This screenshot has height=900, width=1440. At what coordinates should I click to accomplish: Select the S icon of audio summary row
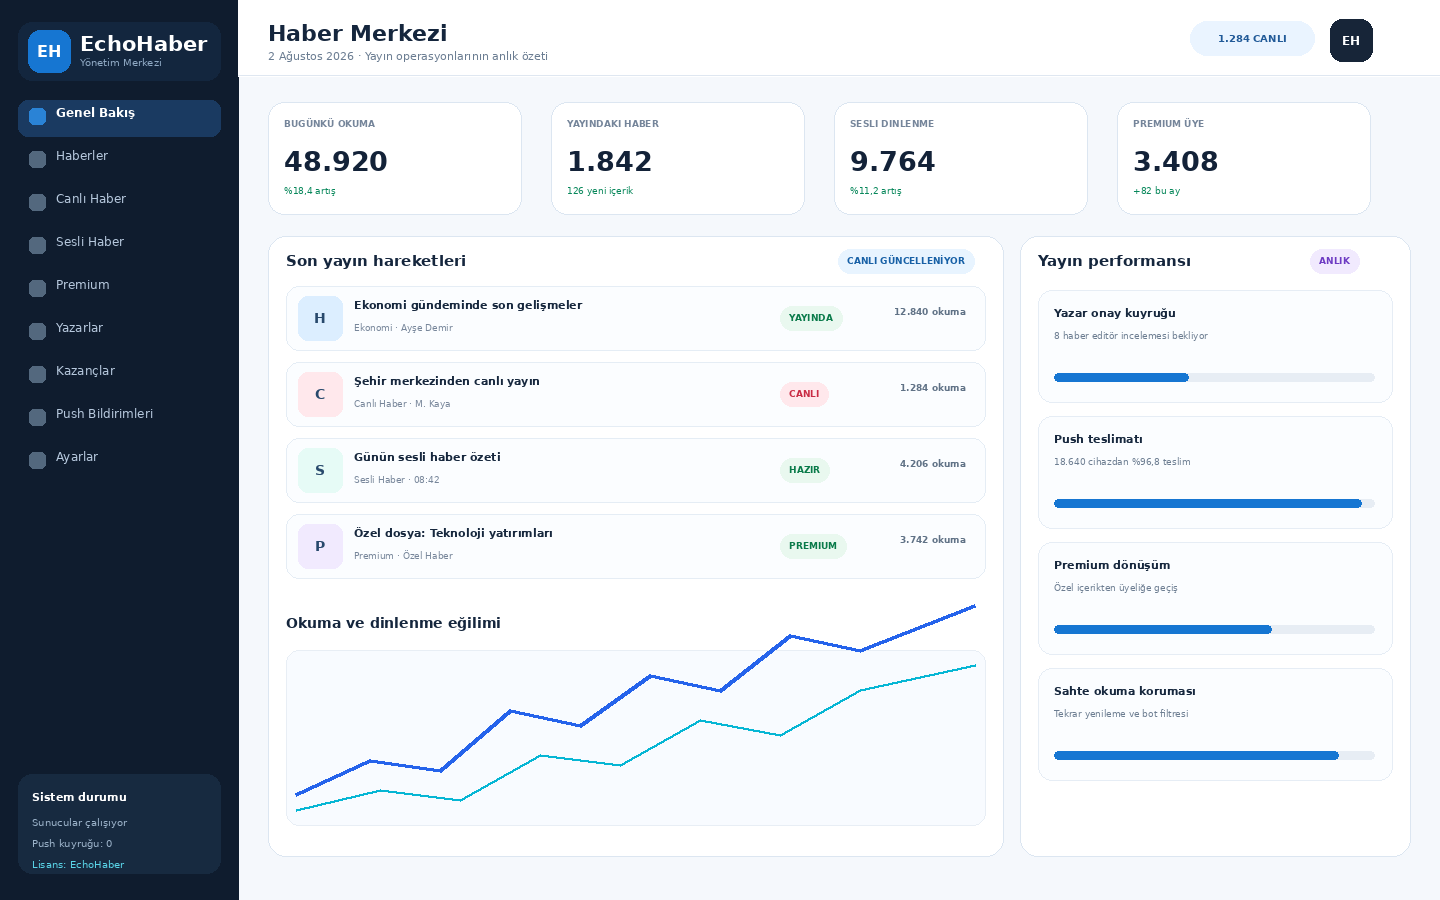pos(320,470)
